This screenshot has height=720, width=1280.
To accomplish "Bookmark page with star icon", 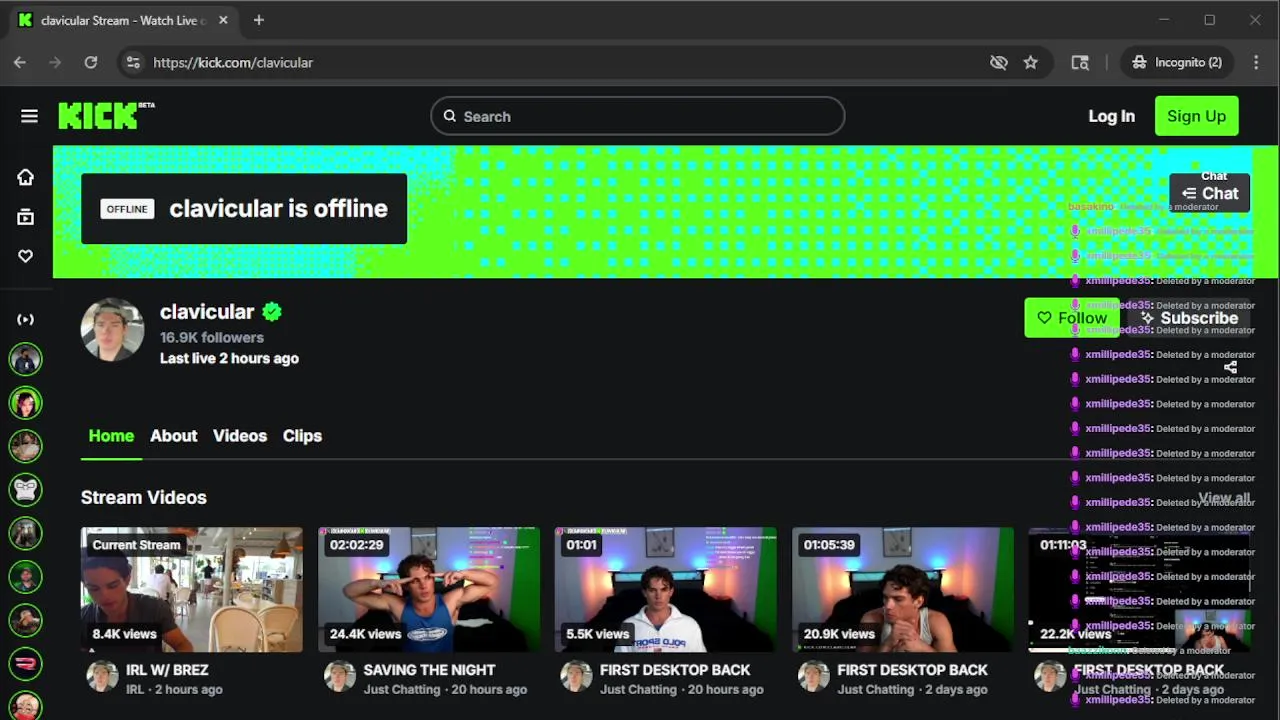I will (1031, 62).
